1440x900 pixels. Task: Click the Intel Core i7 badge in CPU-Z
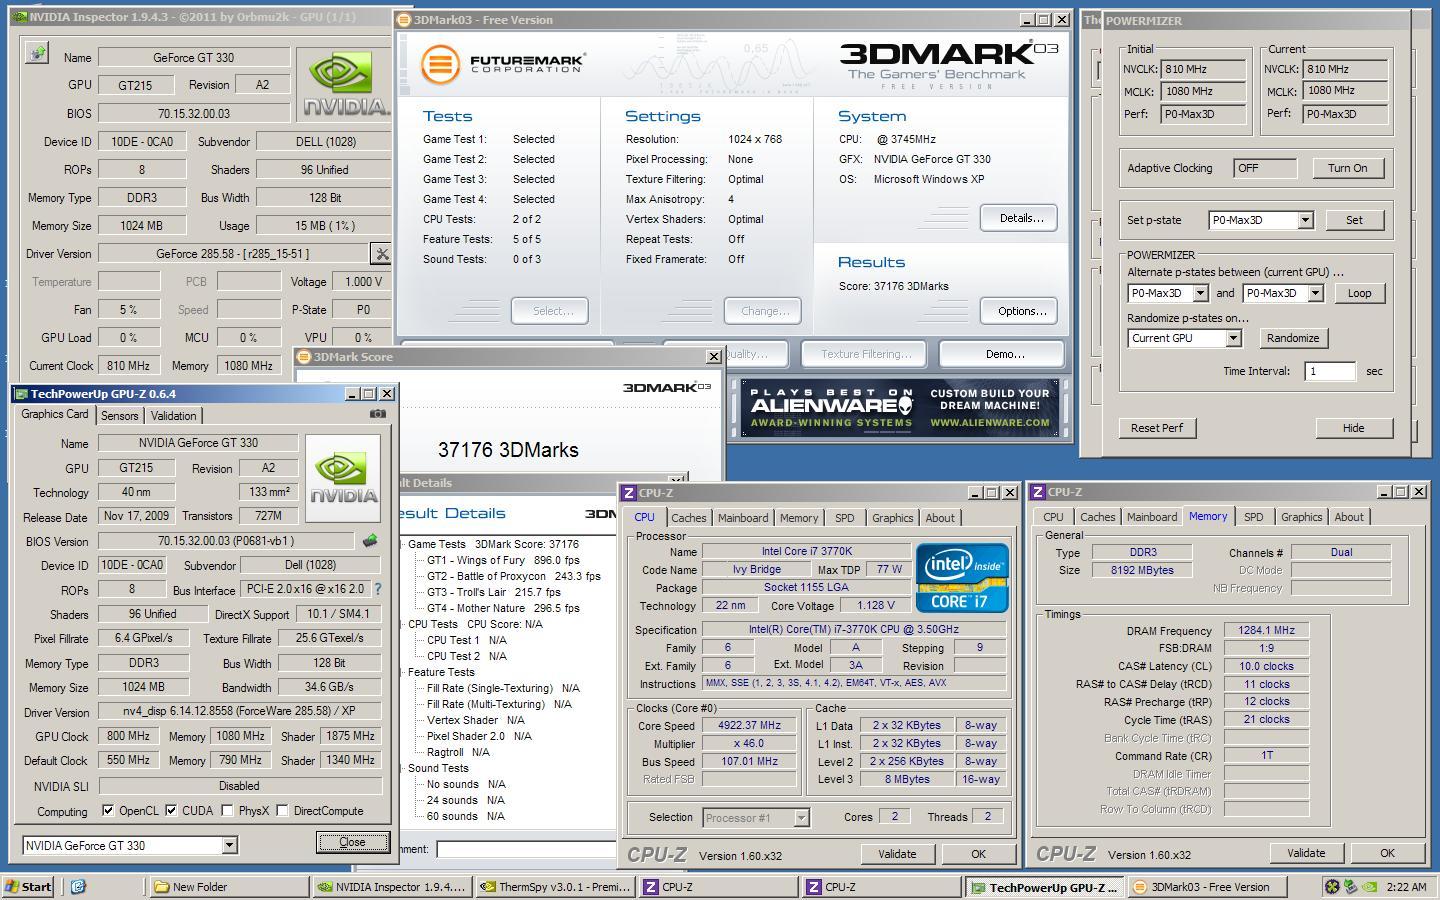pyautogui.click(x=962, y=577)
